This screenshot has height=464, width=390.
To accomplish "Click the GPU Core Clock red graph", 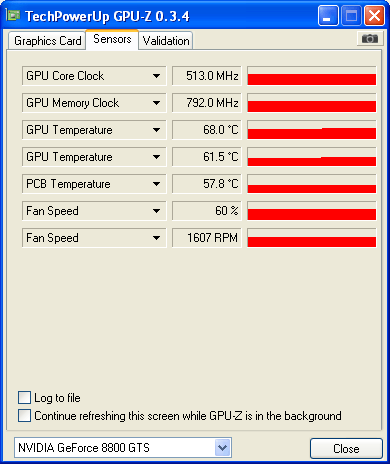I will point(312,76).
